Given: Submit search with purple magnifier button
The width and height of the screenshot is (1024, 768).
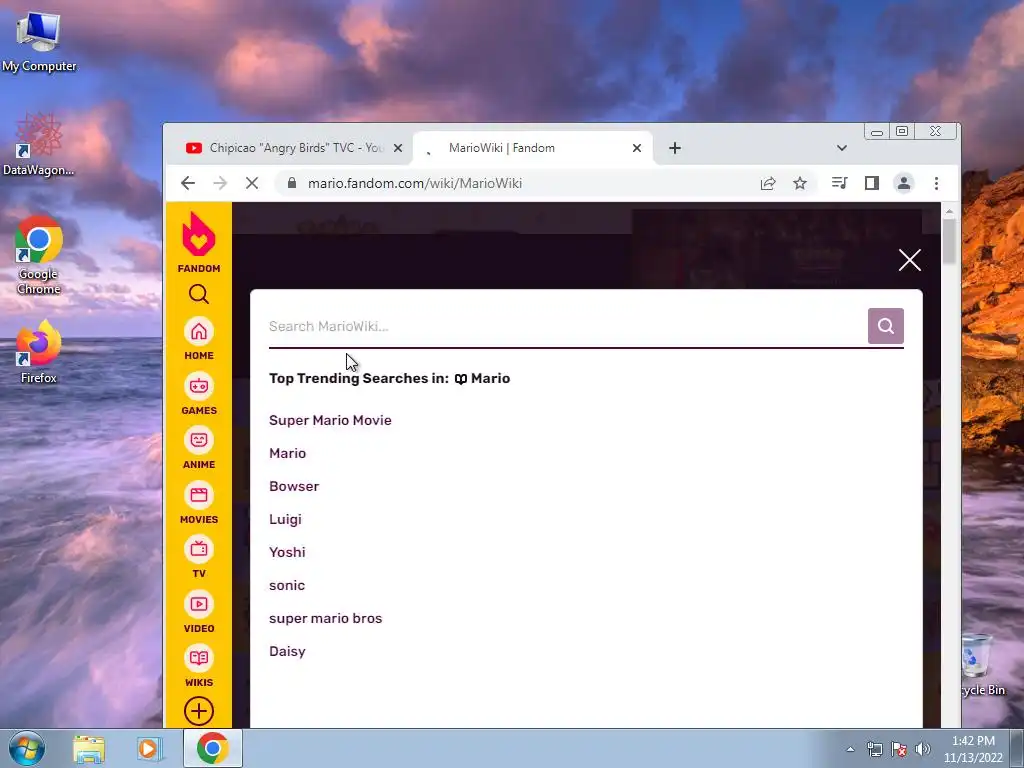Looking at the screenshot, I should click(886, 326).
